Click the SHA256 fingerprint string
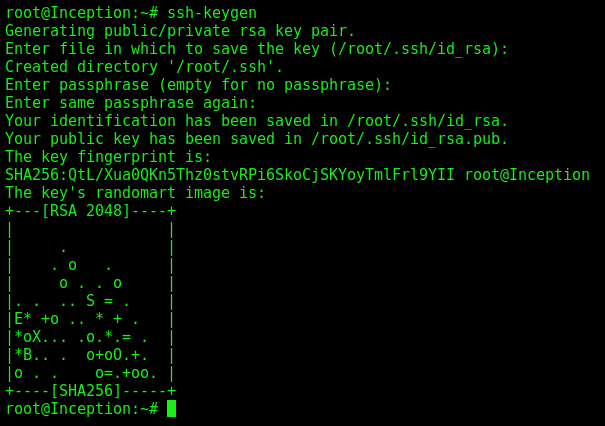 pyautogui.click(x=230, y=175)
